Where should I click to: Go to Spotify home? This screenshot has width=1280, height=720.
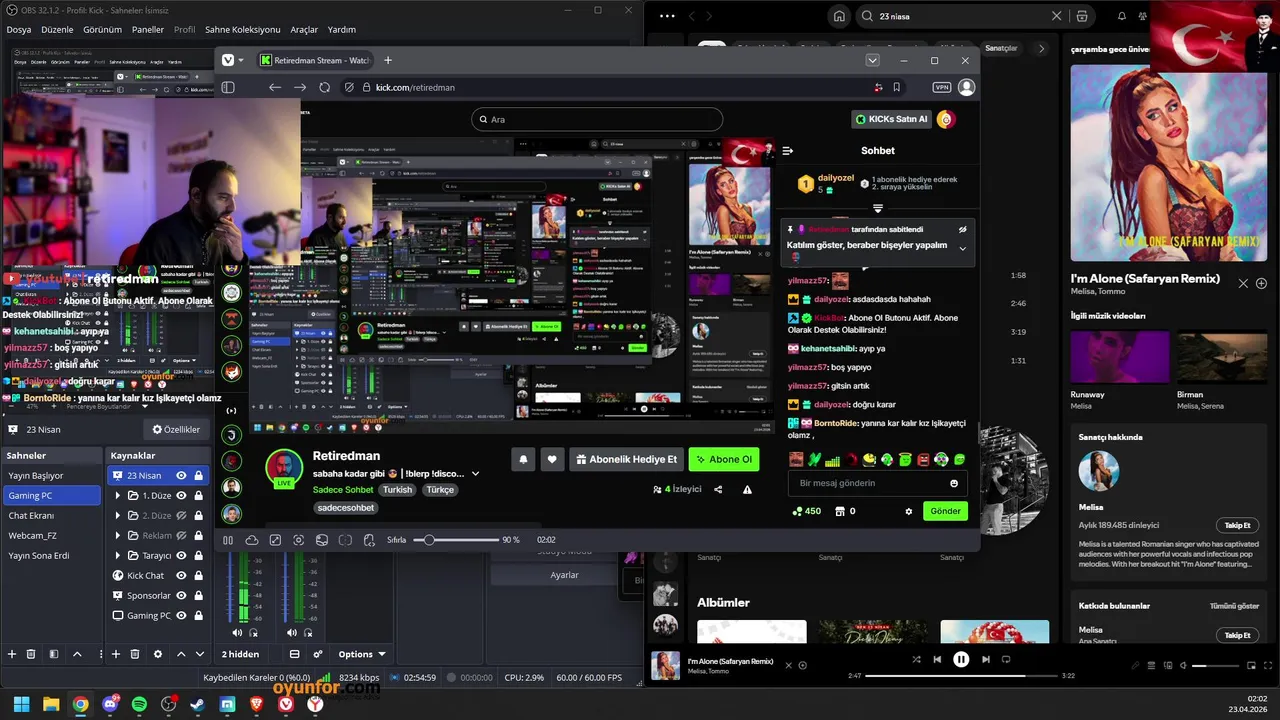[x=839, y=16]
